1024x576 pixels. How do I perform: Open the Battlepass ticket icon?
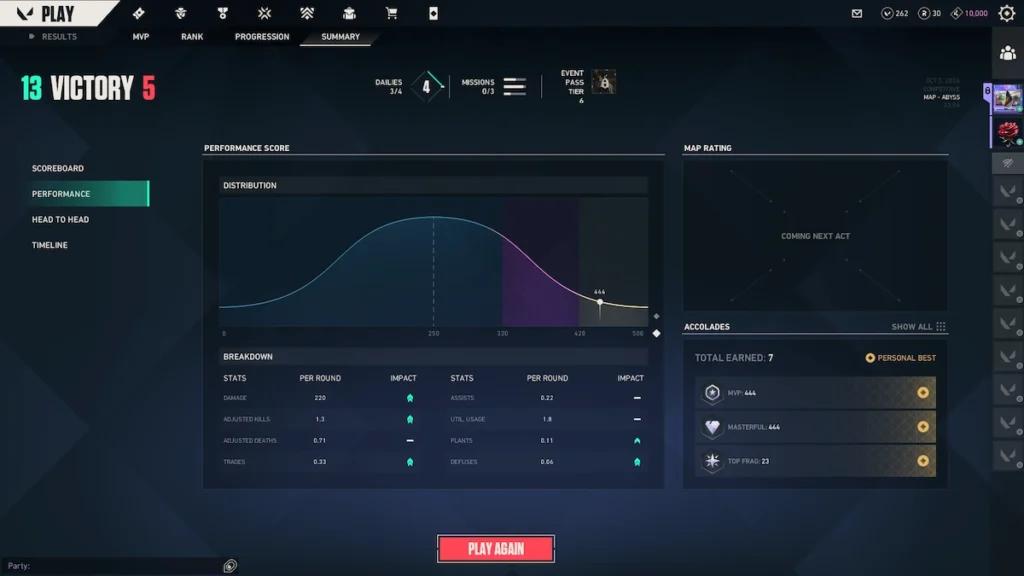click(138, 13)
